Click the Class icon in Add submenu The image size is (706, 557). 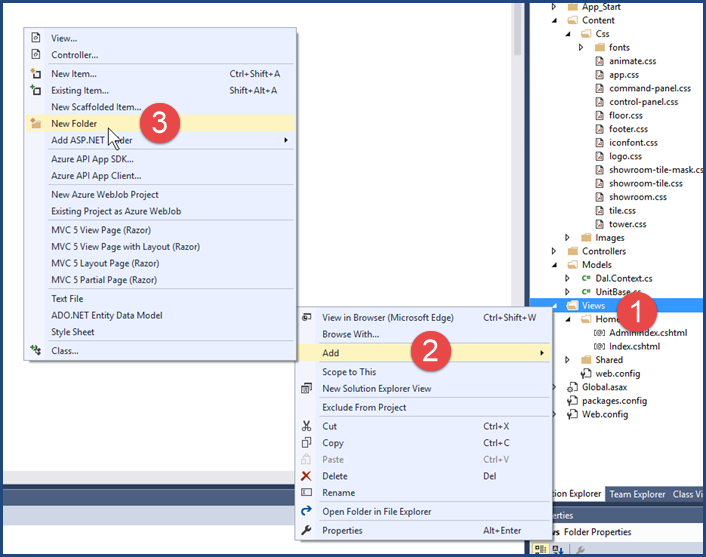coord(36,351)
